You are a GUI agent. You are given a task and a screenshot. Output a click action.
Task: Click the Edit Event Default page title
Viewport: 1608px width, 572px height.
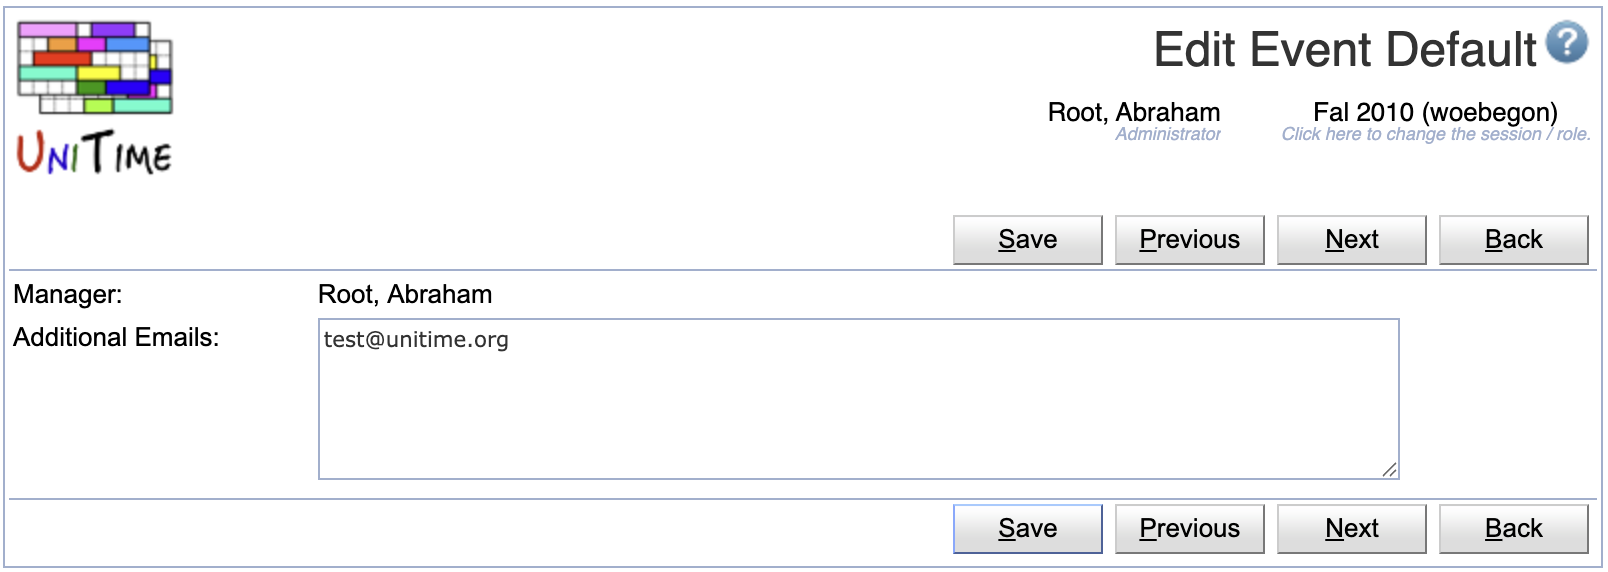[1344, 50]
